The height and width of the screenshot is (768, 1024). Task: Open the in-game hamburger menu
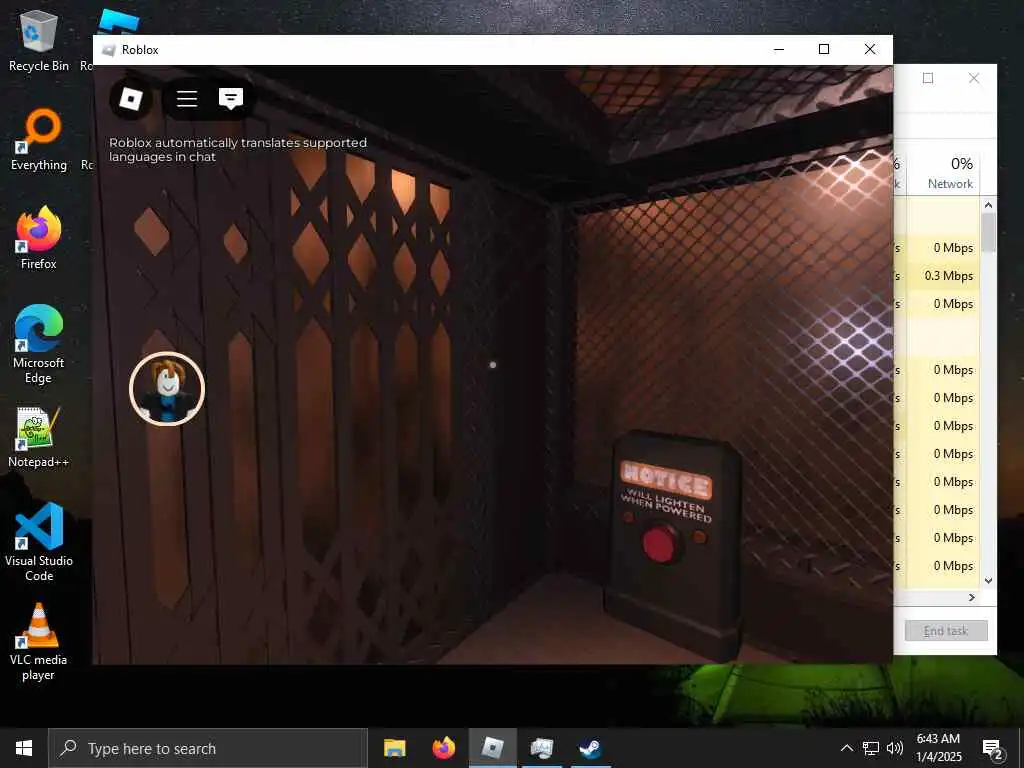coord(187,99)
